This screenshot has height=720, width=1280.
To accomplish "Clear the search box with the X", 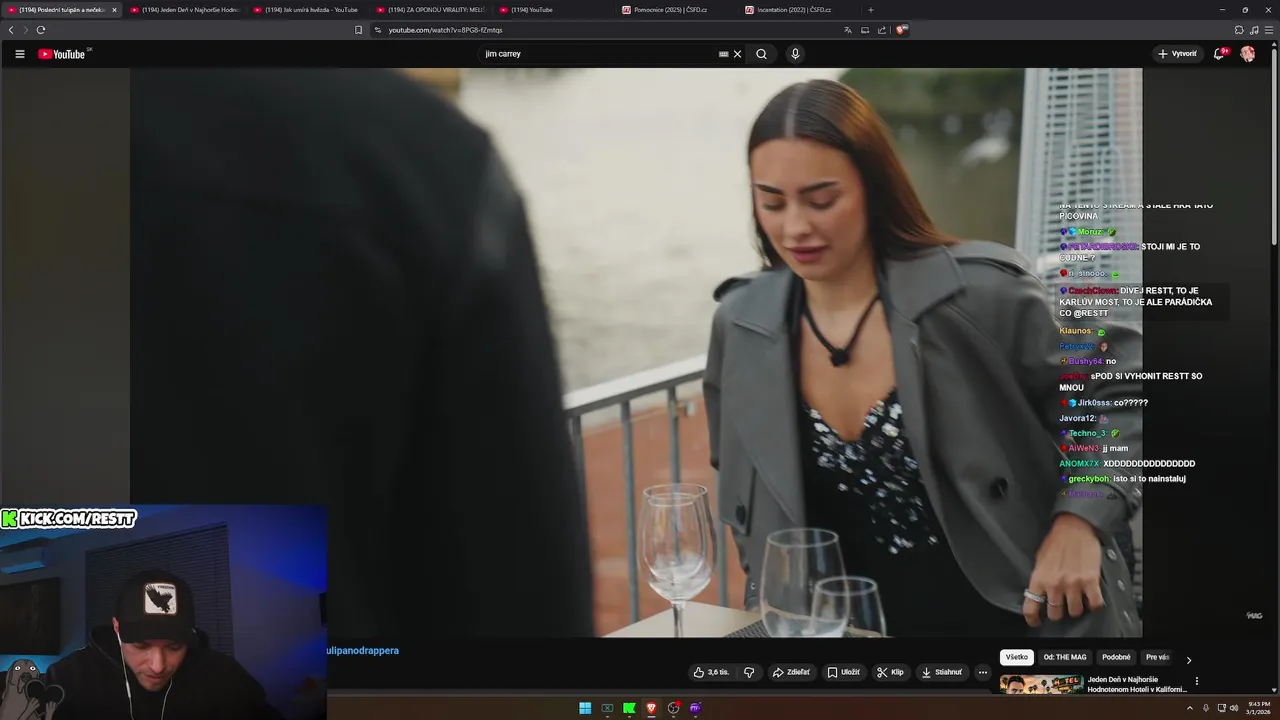I will [737, 54].
